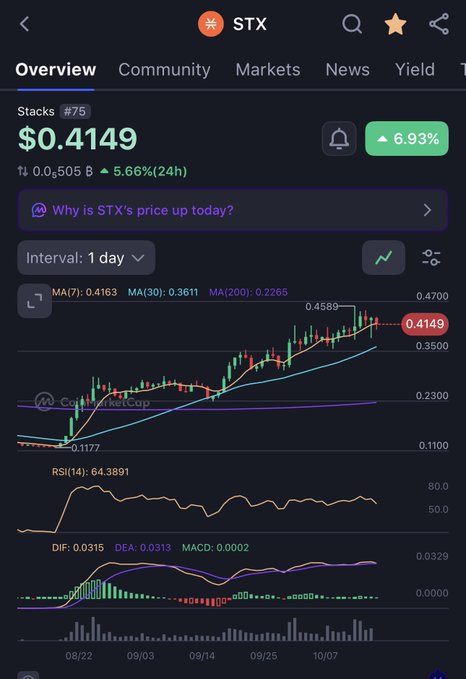Tap the 0.0₅505 BTC price text

click(62, 172)
